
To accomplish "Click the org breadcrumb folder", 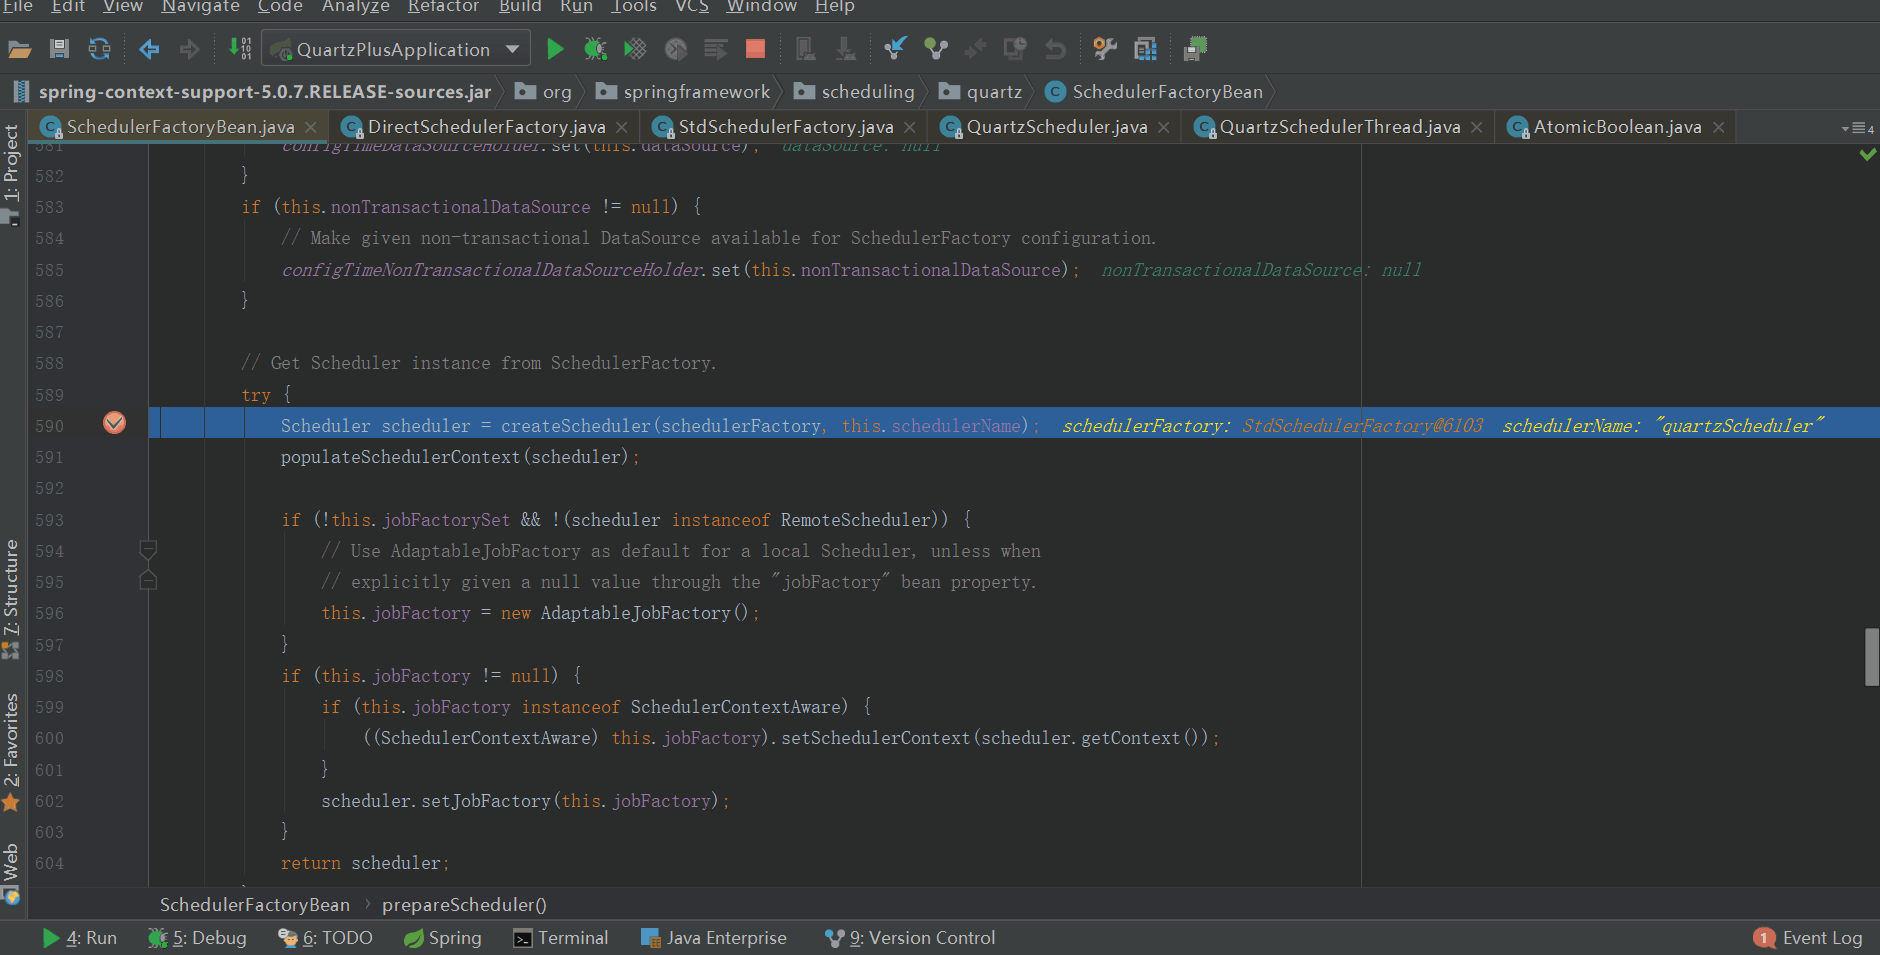I will point(544,92).
